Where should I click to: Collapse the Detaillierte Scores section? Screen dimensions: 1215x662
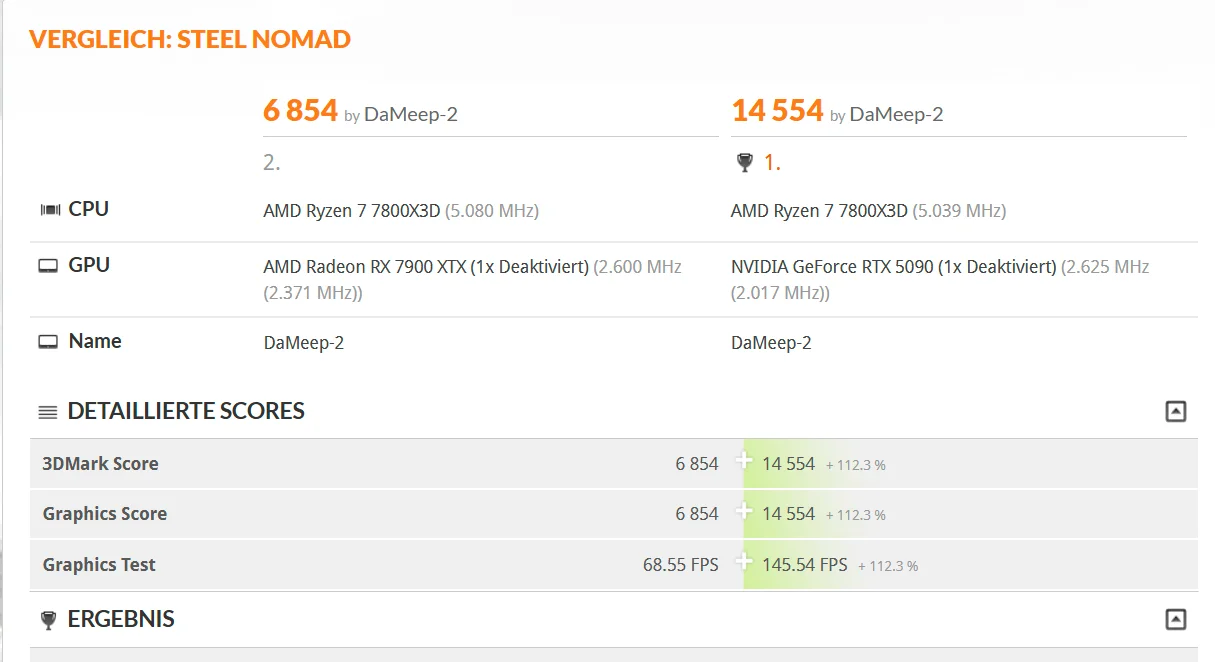pos(1176,411)
